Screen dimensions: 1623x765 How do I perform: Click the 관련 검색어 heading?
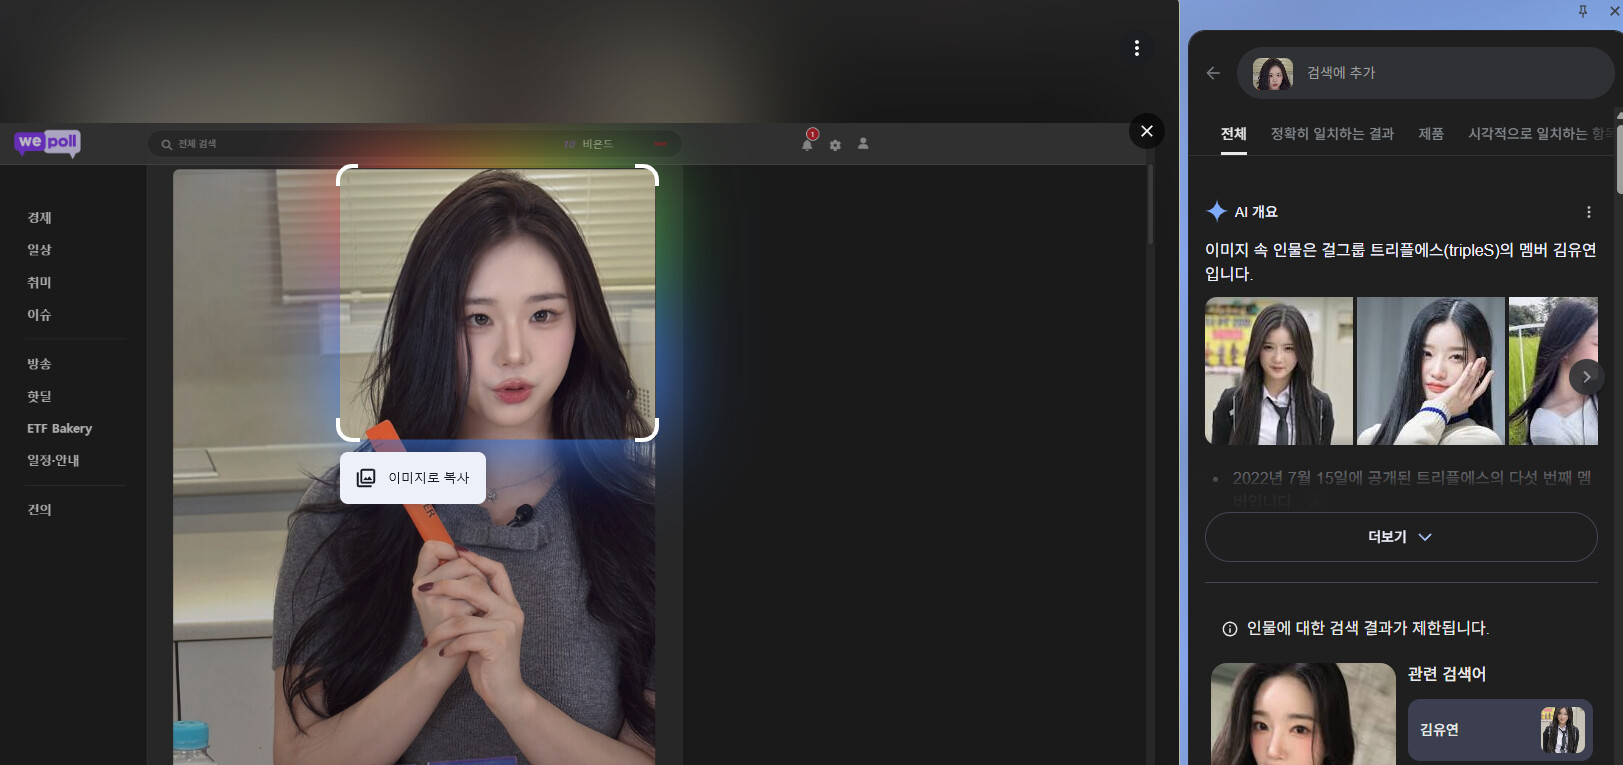pyautogui.click(x=1447, y=674)
